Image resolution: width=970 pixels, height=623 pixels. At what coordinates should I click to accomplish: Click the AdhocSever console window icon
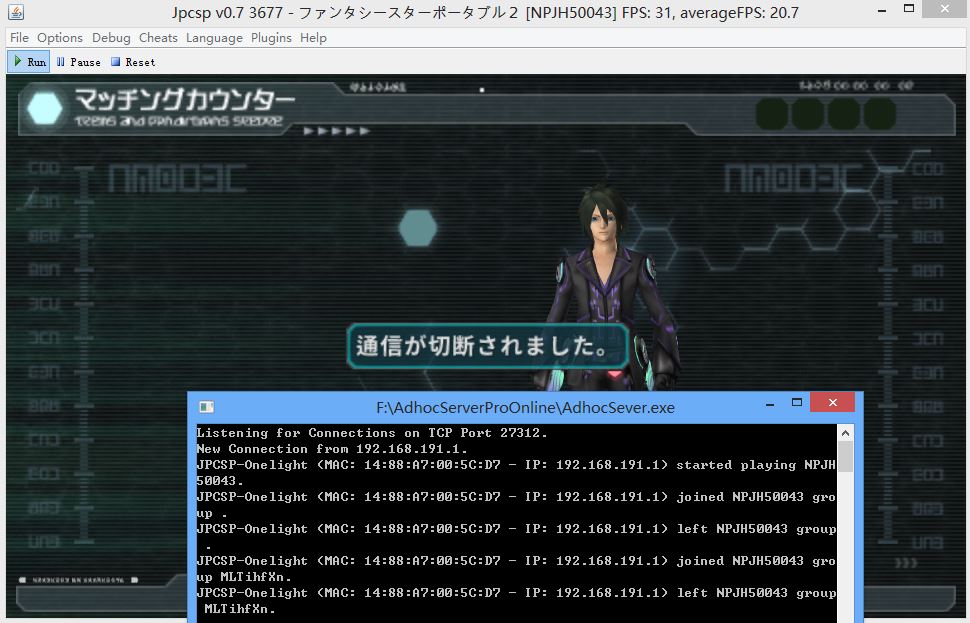click(207, 406)
